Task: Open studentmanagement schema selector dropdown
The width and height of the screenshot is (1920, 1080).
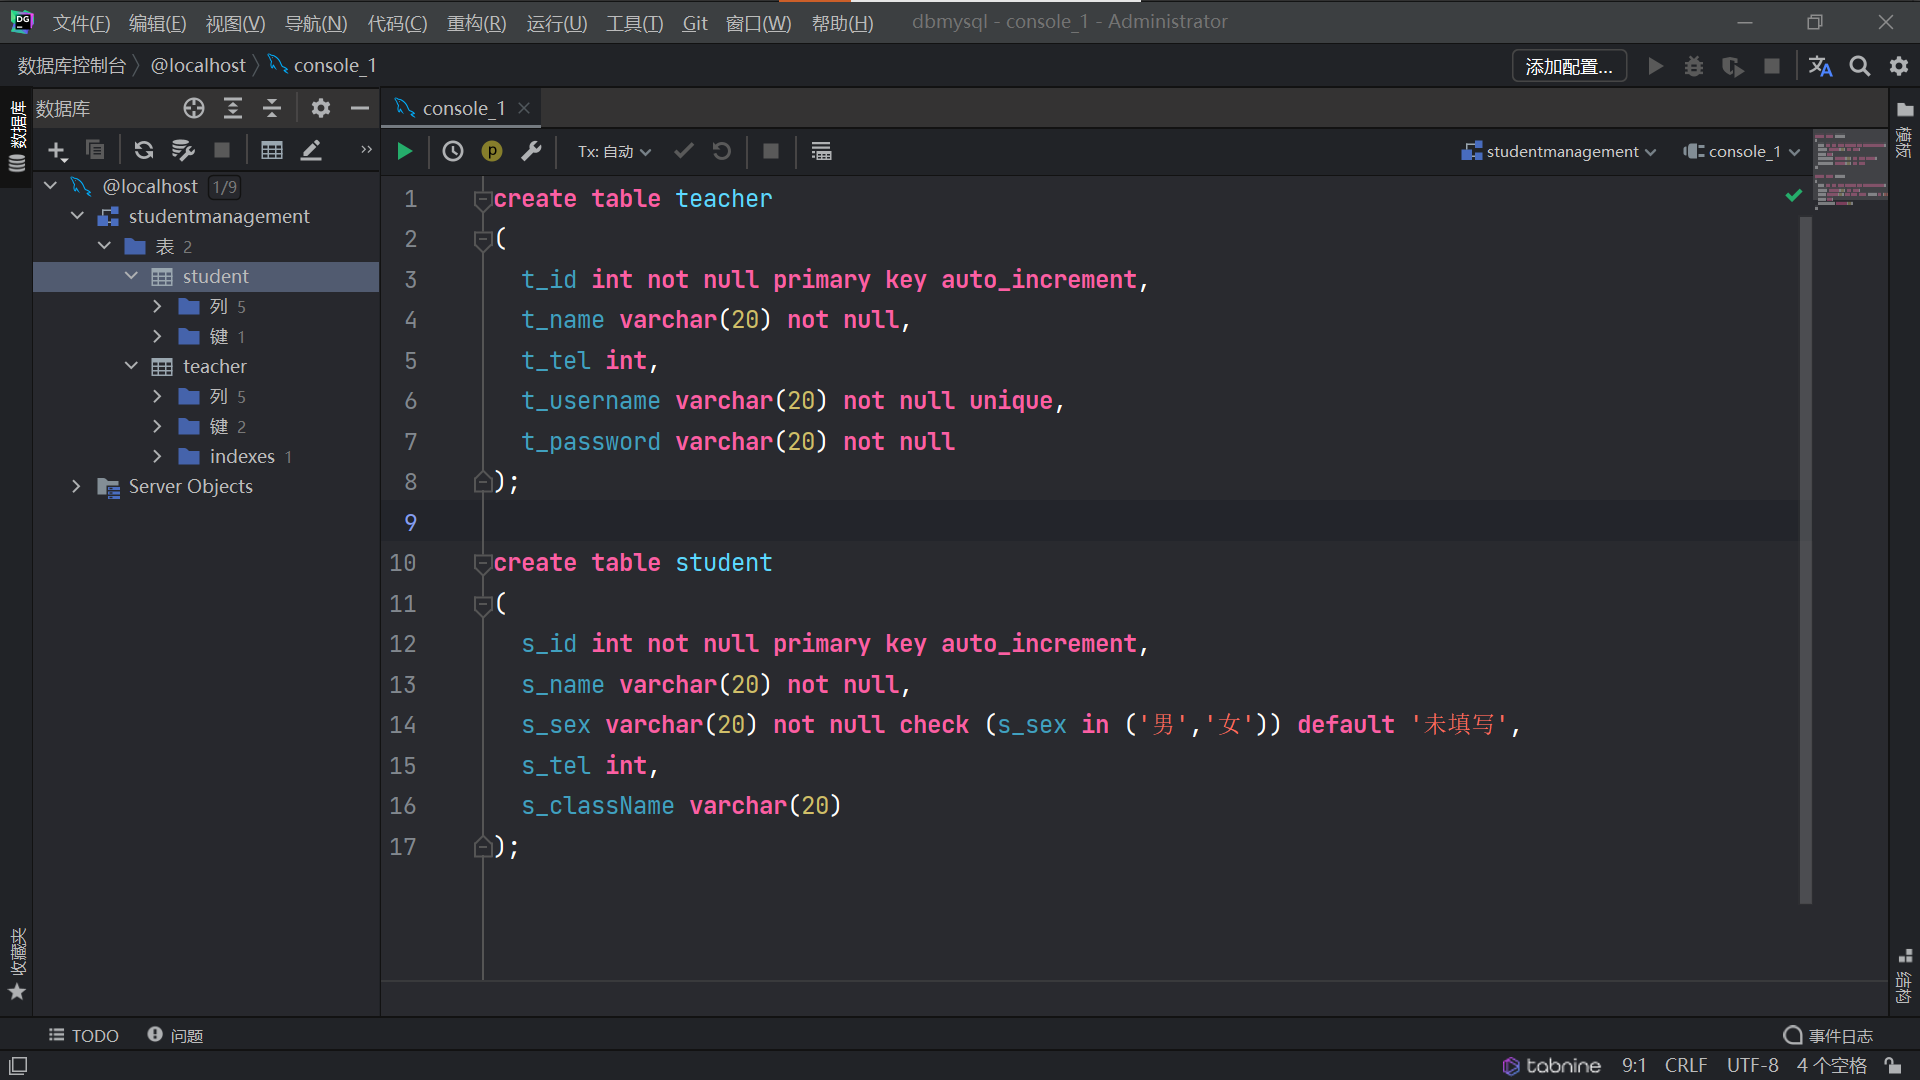Action: click(1558, 151)
